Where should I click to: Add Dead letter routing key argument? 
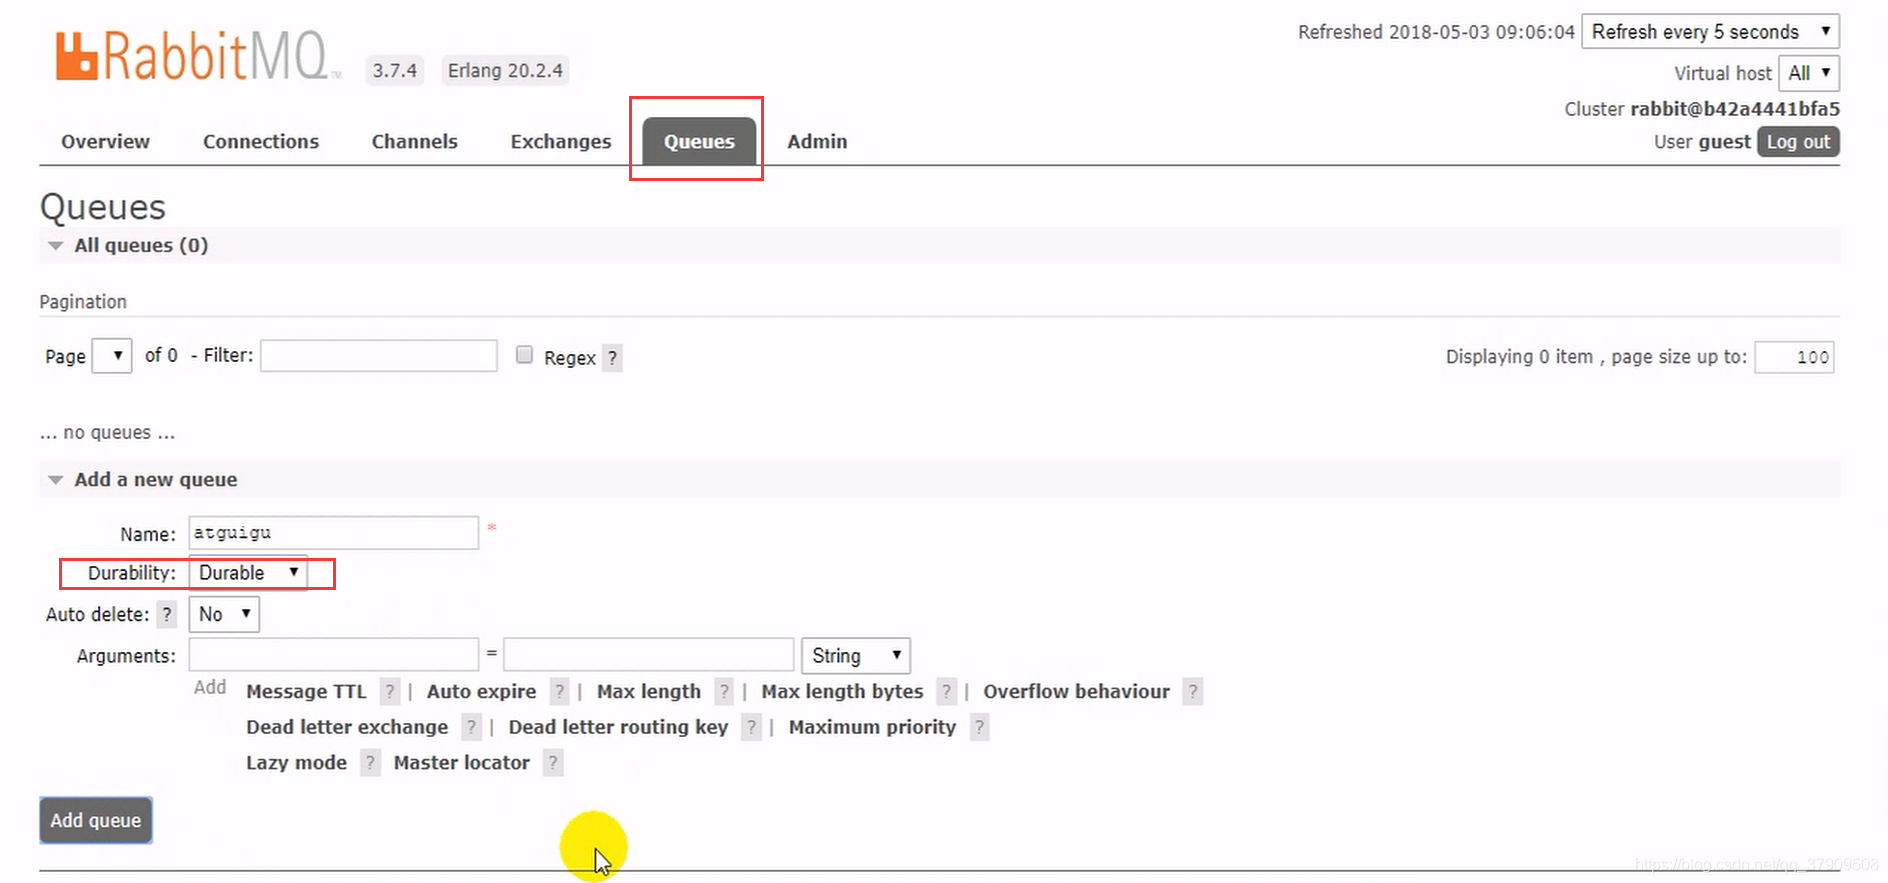(x=618, y=727)
